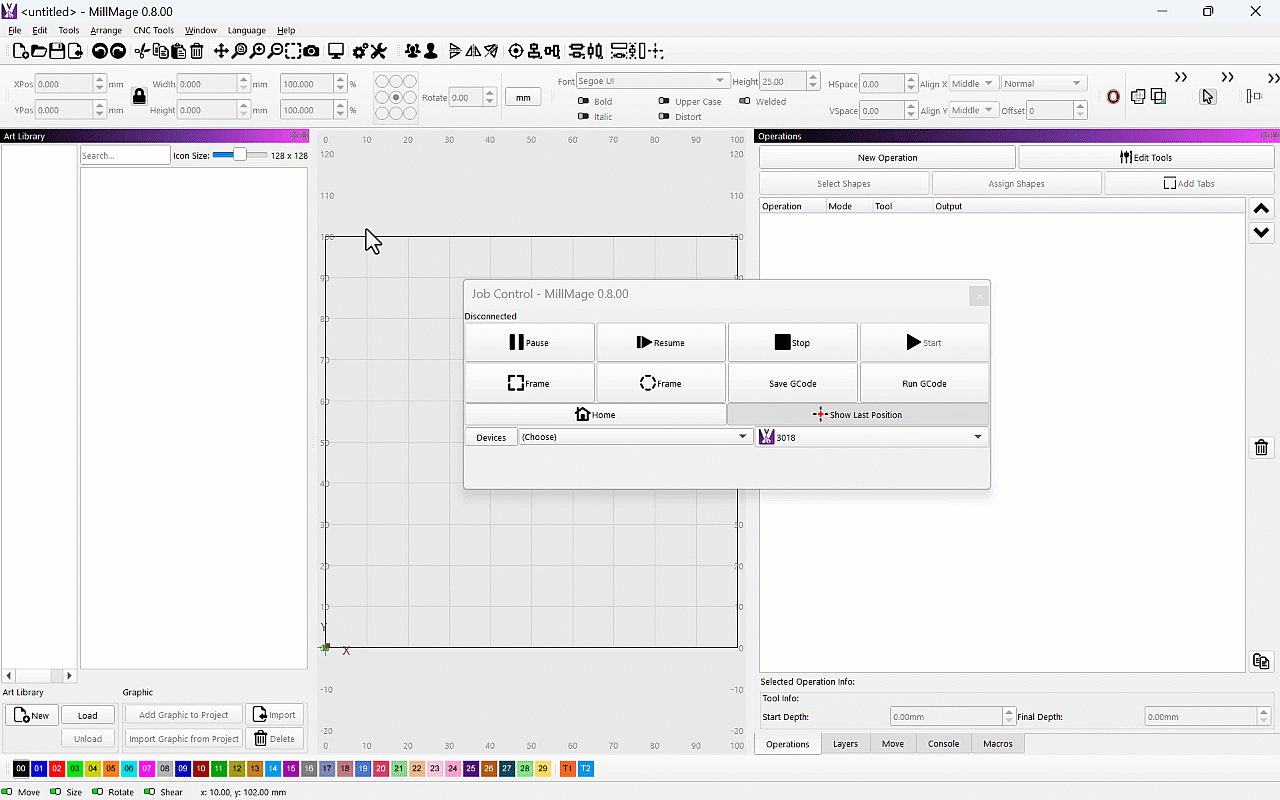Click the pan/move view arrows icon
1280x800 pixels.
221,51
